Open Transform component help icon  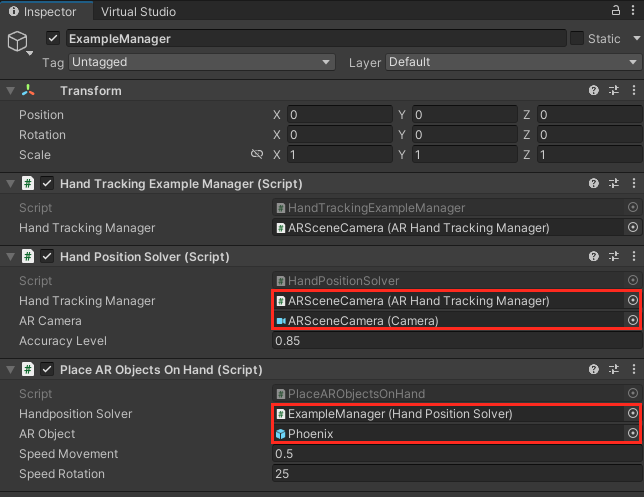[x=594, y=90]
